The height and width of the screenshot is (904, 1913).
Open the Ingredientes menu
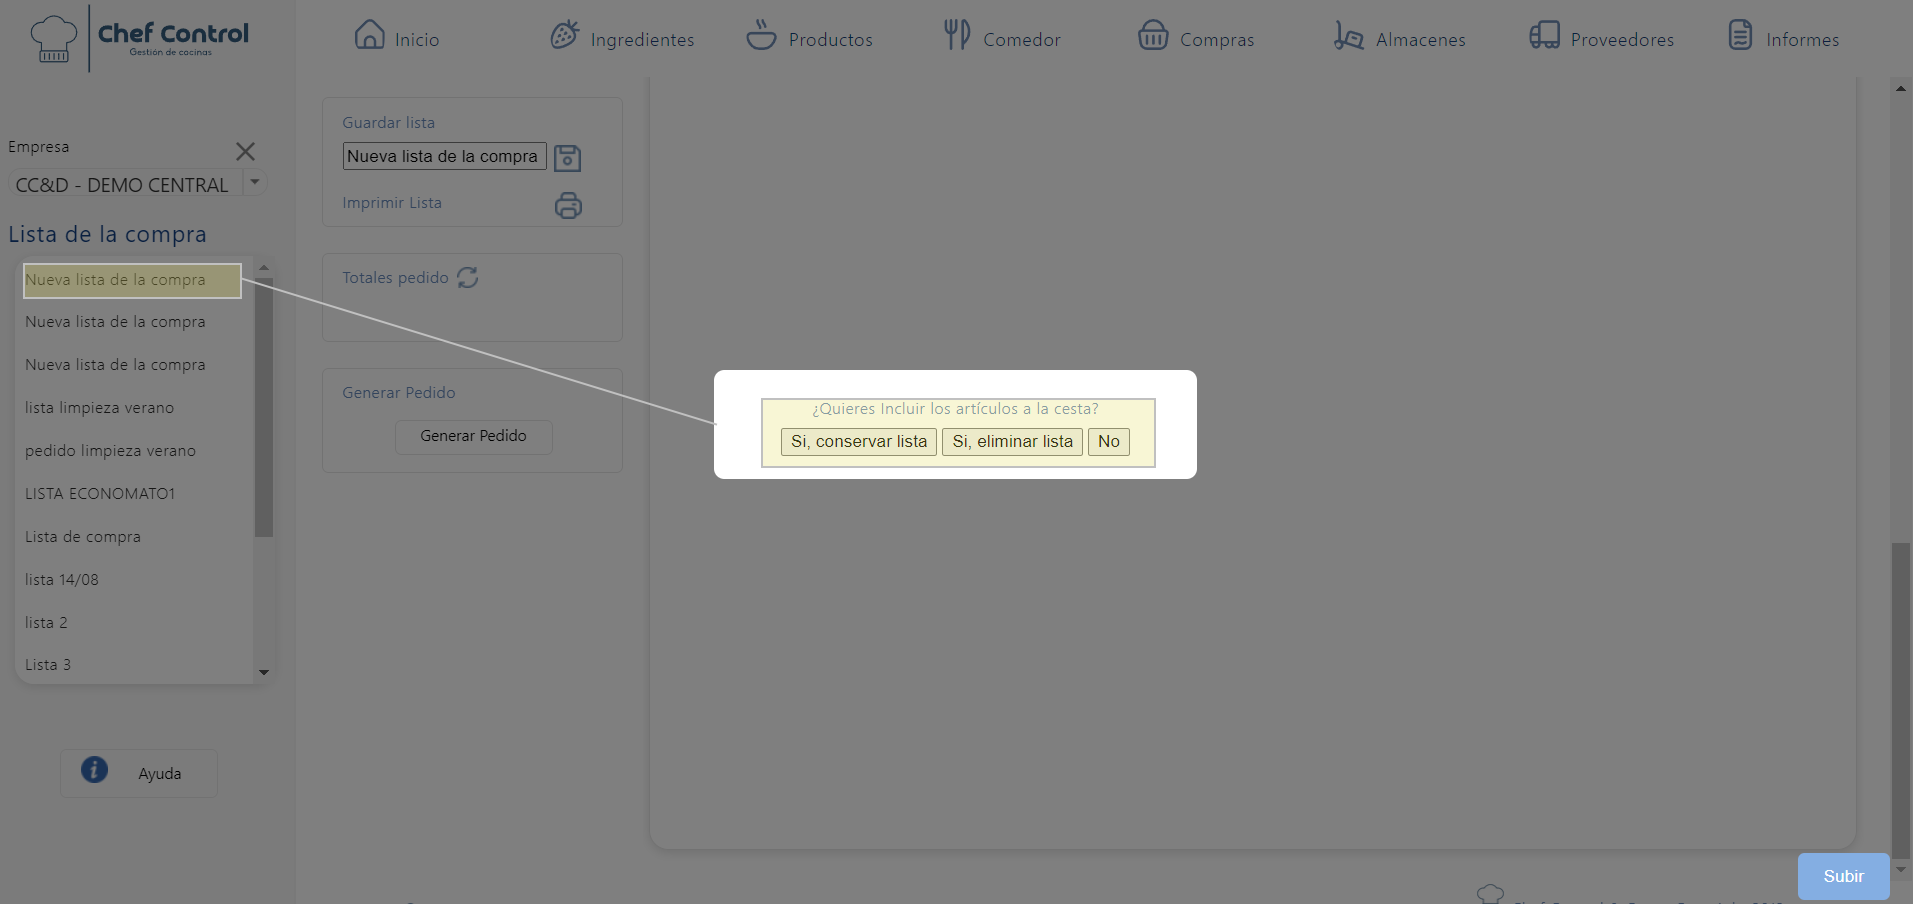(622, 38)
